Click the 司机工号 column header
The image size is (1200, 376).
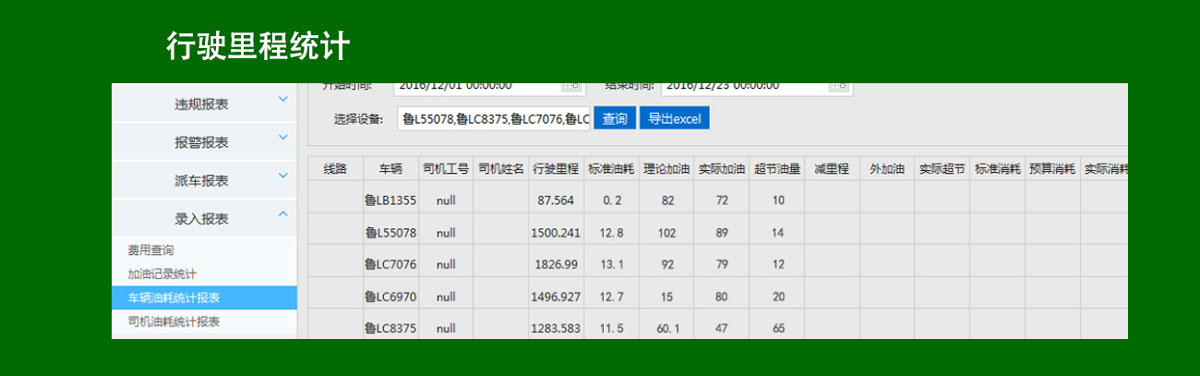pyautogui.click(x=446, y=169)
